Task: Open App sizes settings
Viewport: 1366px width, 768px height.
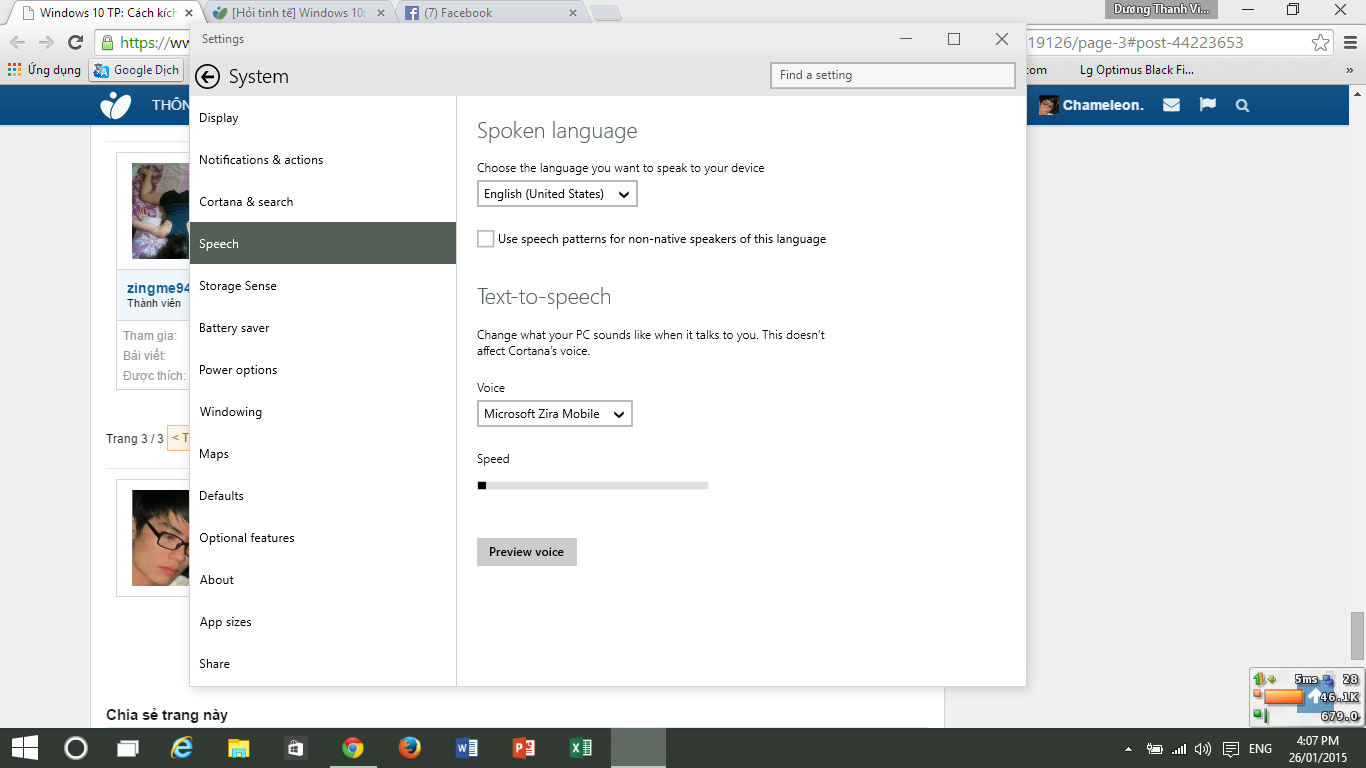Action: tap(323, 622)
